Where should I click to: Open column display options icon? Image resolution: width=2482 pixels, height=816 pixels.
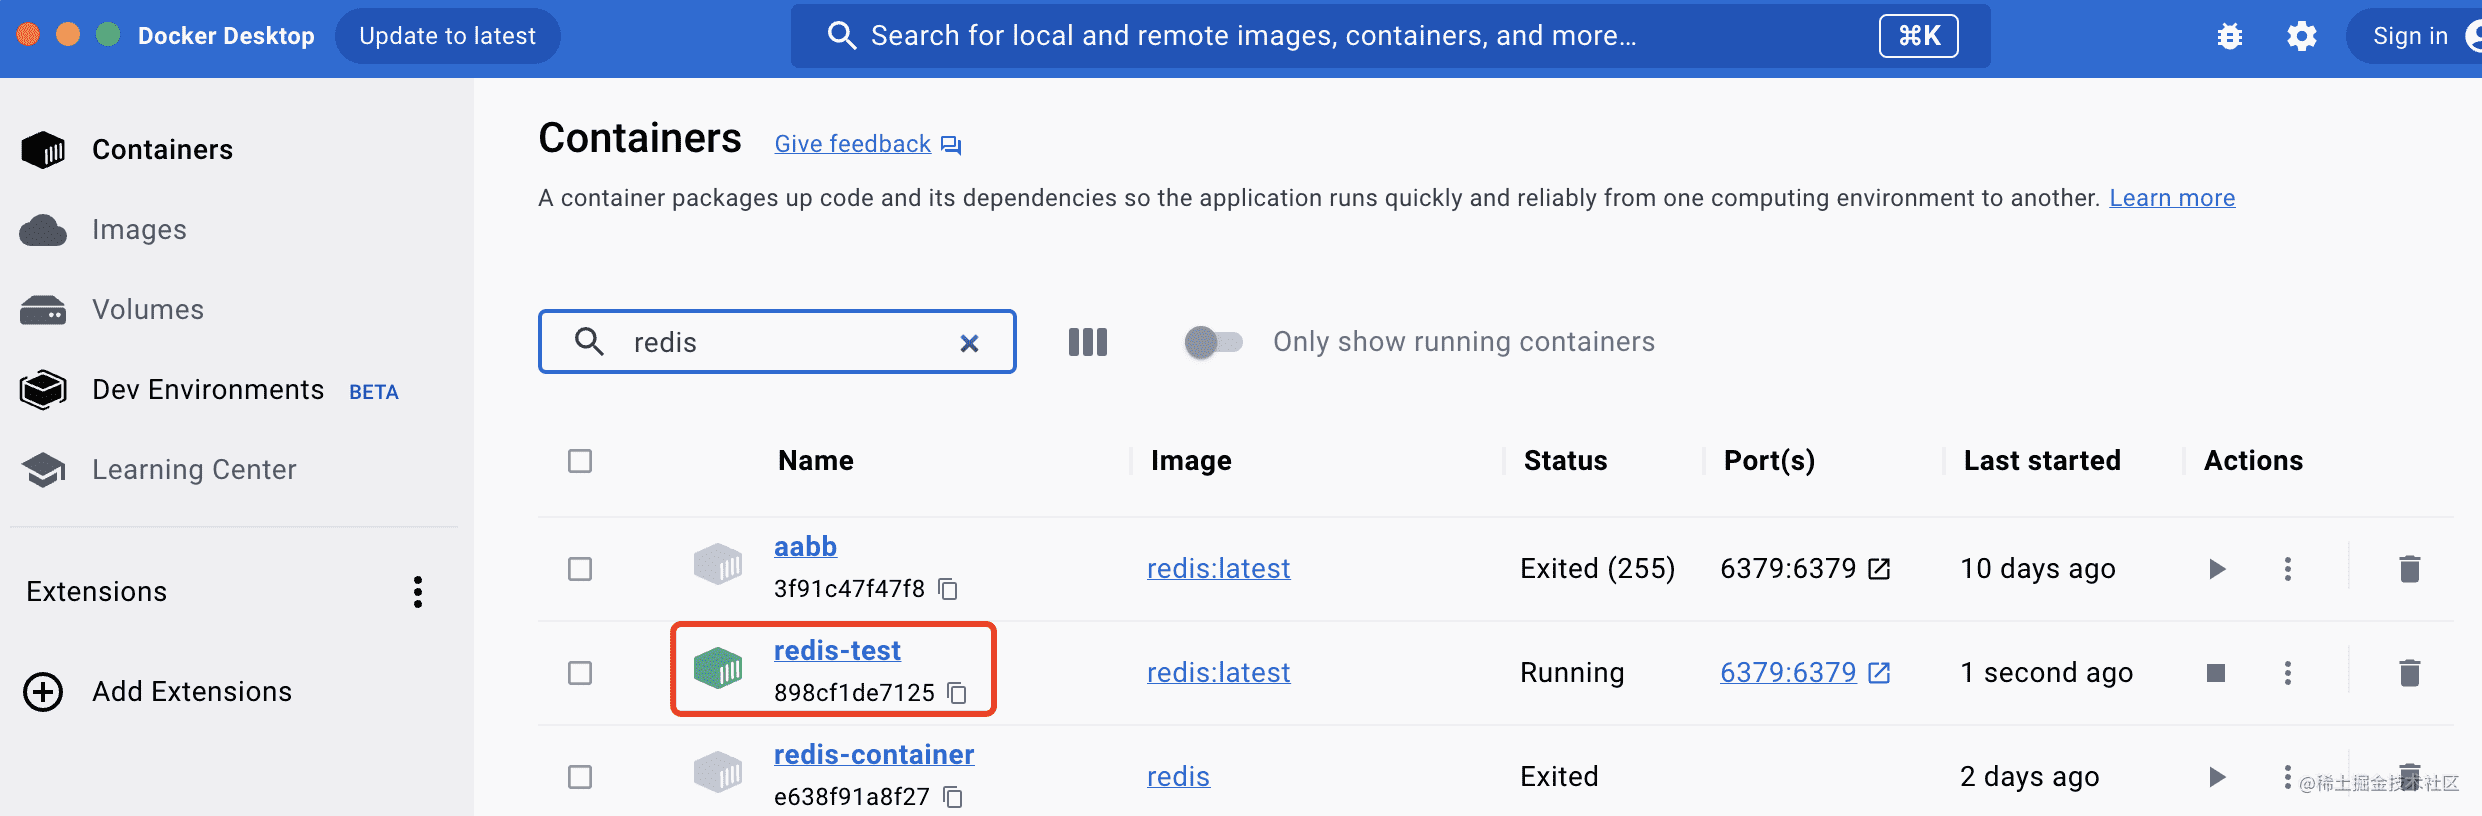coord(1087,342)
